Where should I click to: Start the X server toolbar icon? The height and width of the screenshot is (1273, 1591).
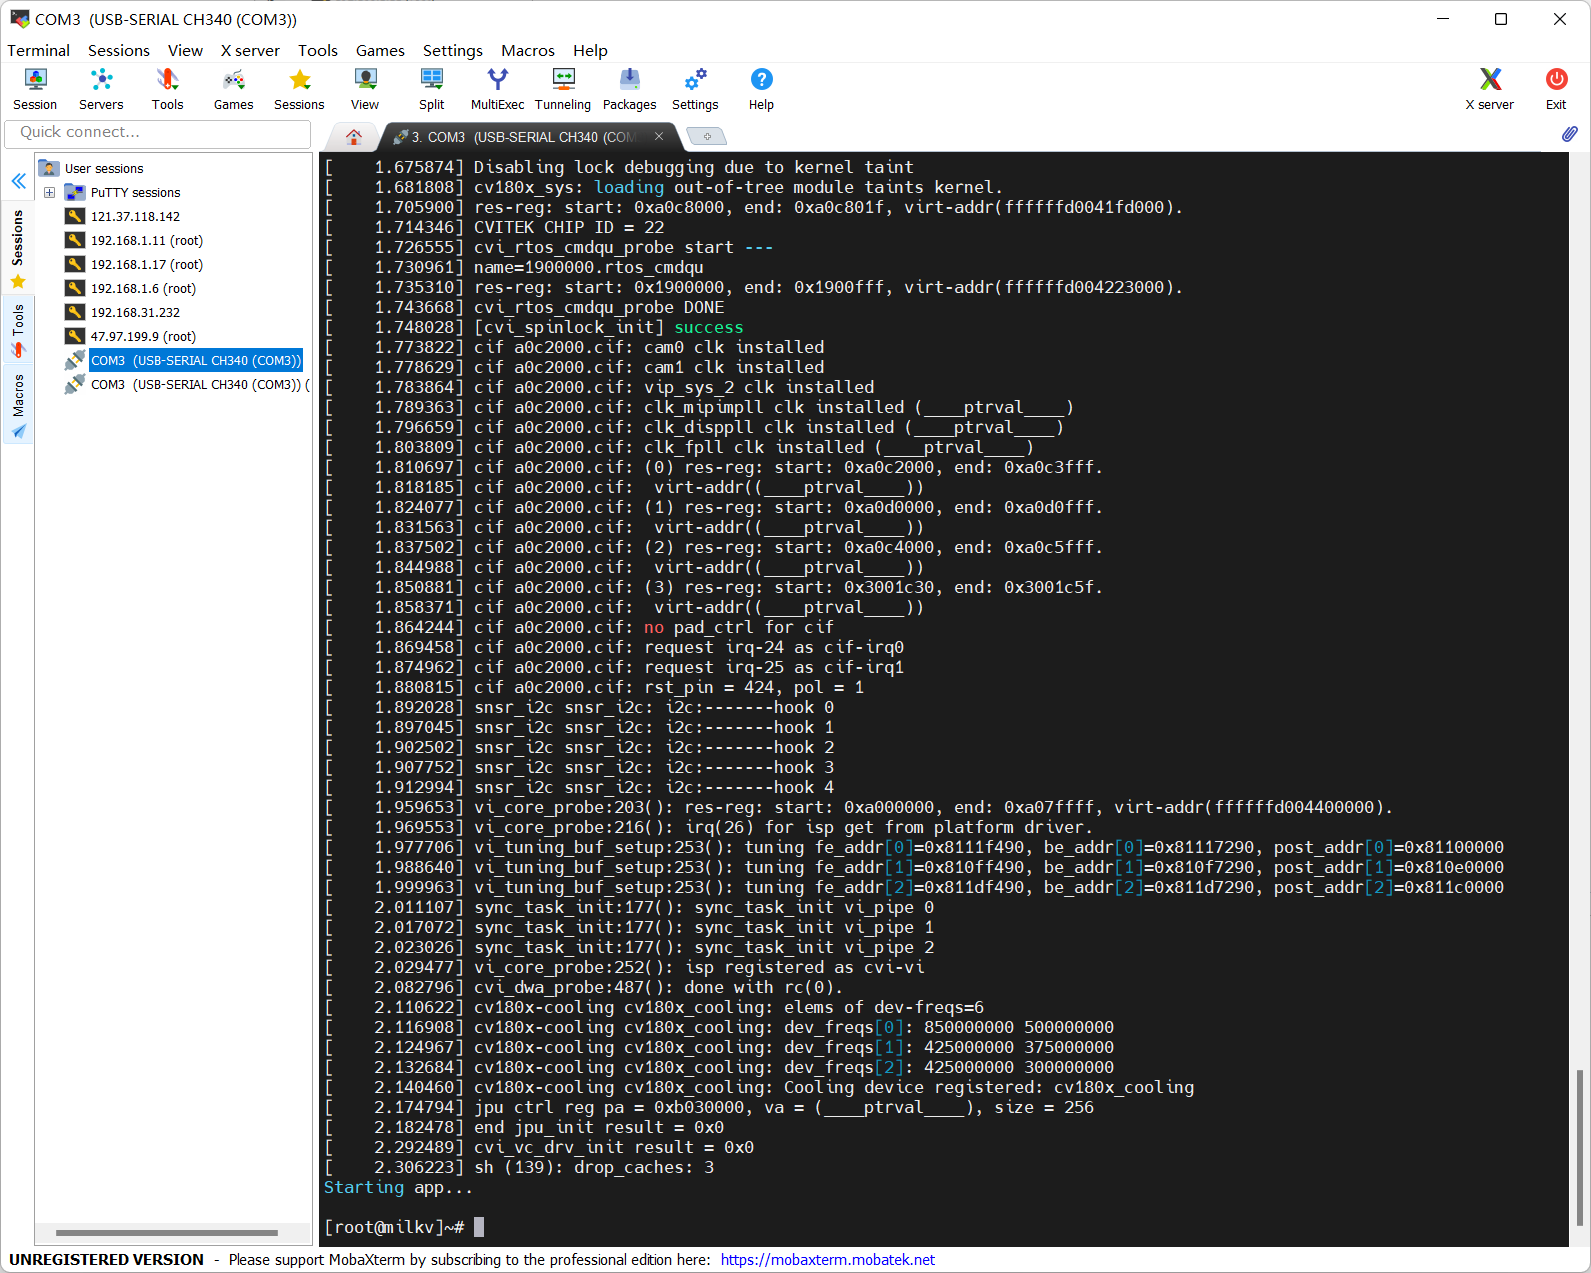1490,88
